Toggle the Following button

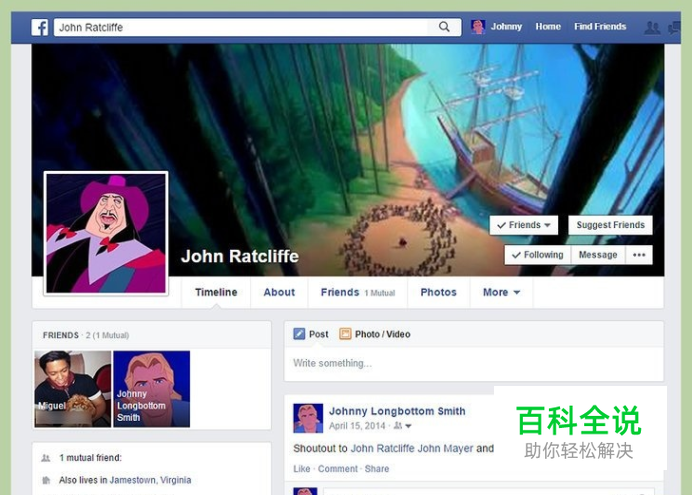(538, 255)
